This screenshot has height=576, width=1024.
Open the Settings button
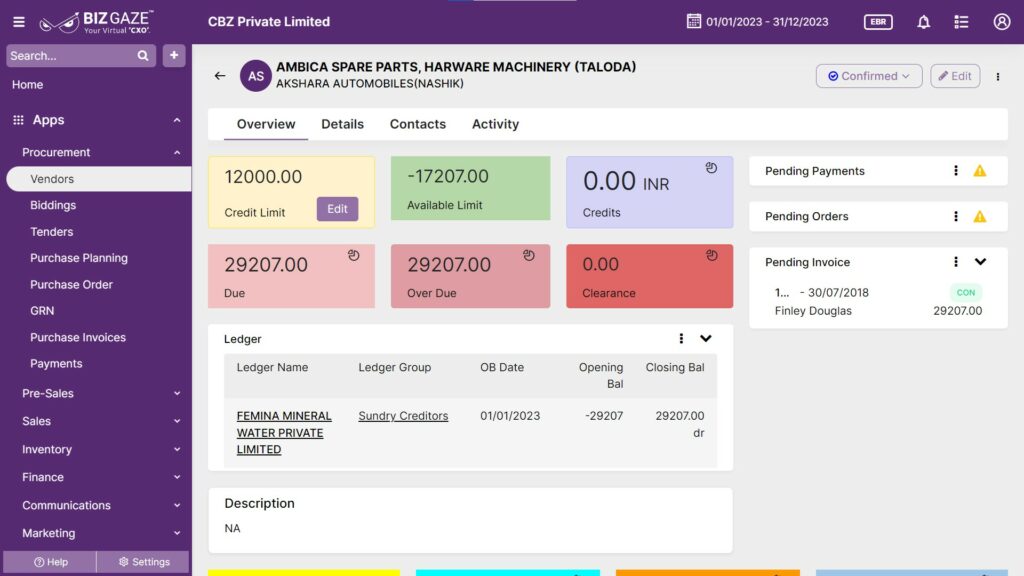pos(144,562)
